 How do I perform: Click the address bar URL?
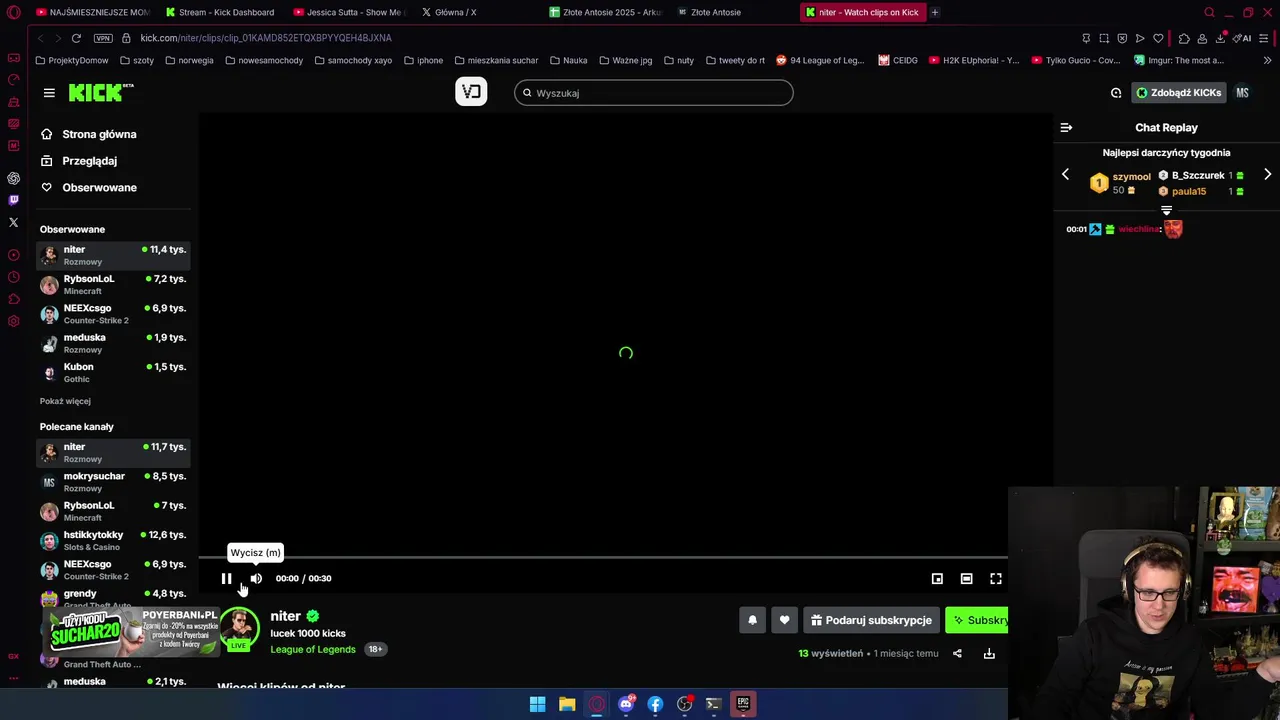[266, 38]
